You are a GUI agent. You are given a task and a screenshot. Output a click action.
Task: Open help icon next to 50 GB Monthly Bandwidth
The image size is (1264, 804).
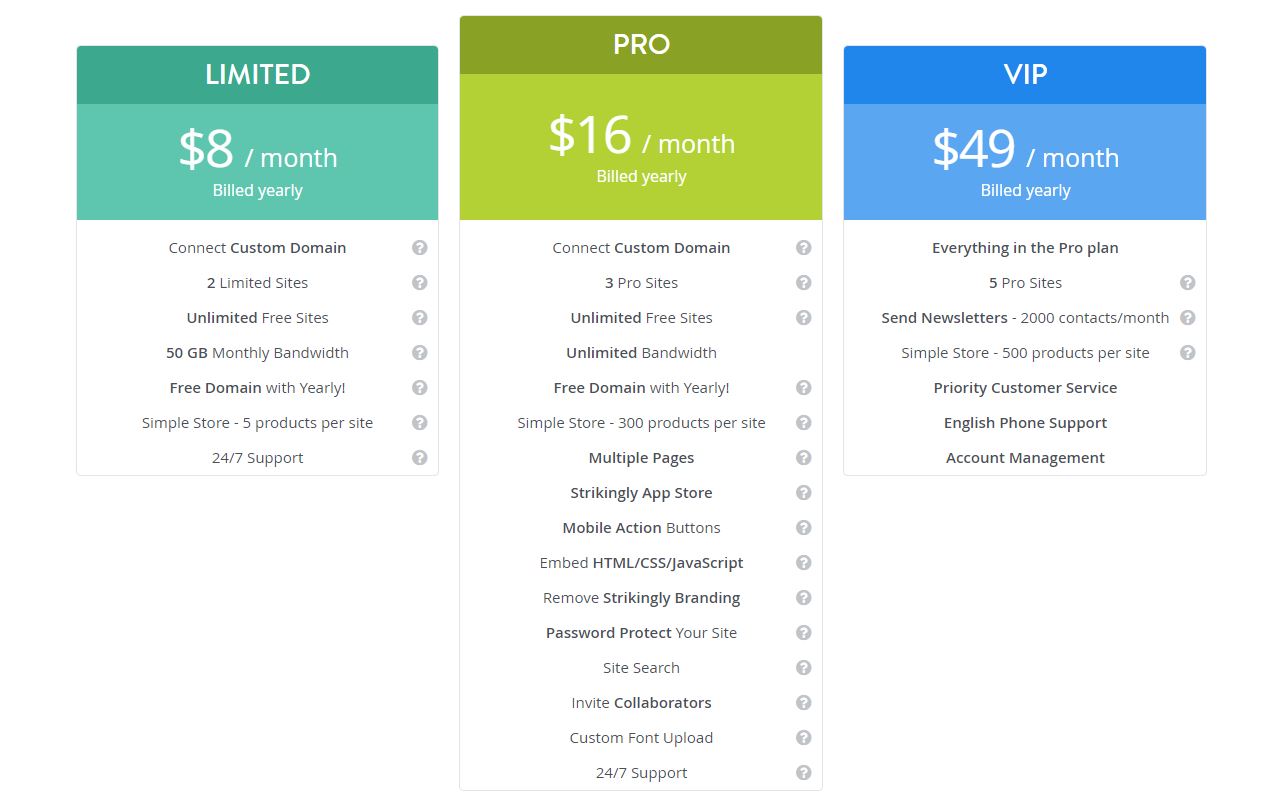(420, 353)
